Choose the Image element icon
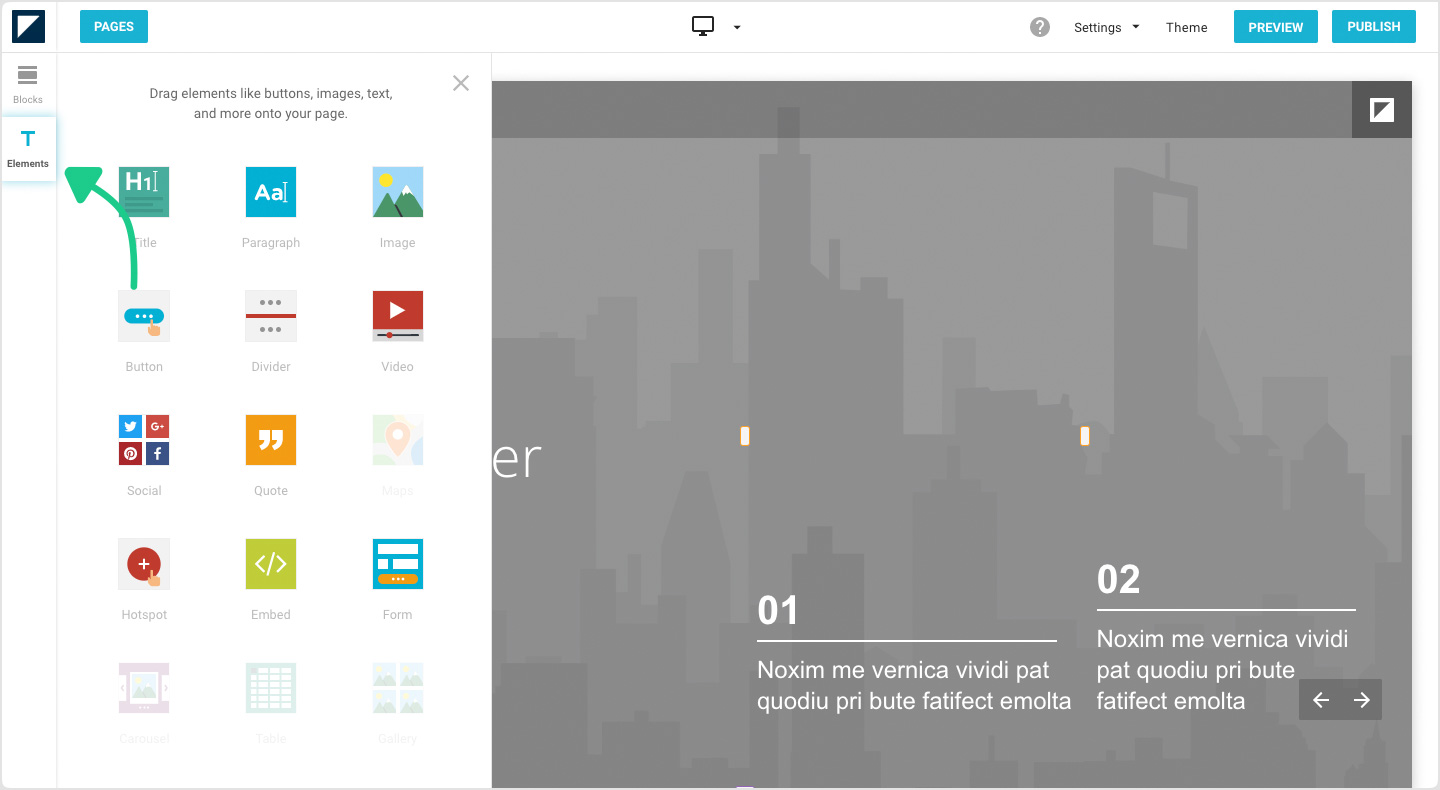The width and height of the screenshot is (1440, 790). tap(397, 192)
